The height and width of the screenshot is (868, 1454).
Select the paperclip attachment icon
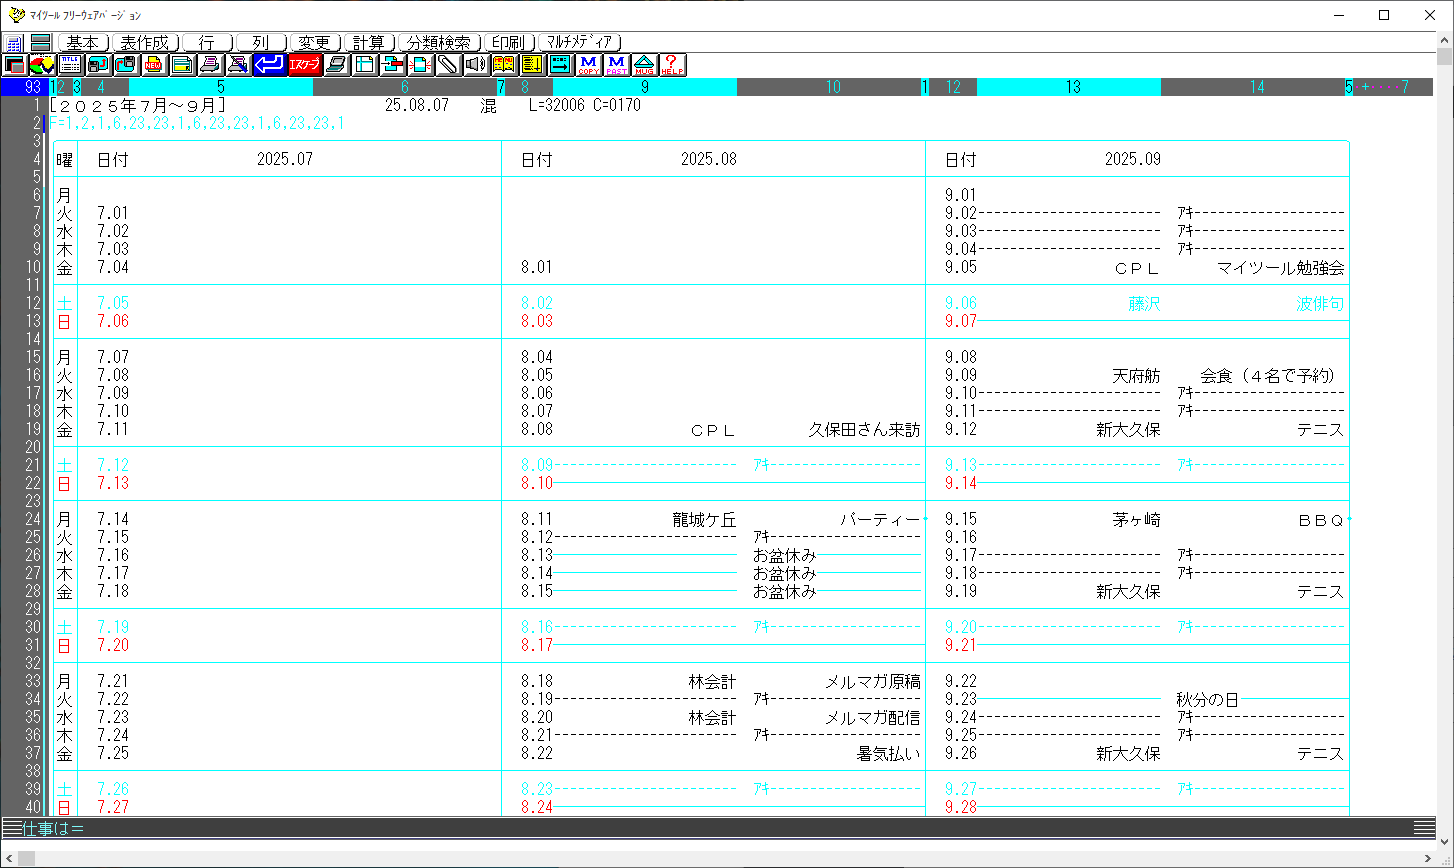pyautogui.click(x=448, y=65)
